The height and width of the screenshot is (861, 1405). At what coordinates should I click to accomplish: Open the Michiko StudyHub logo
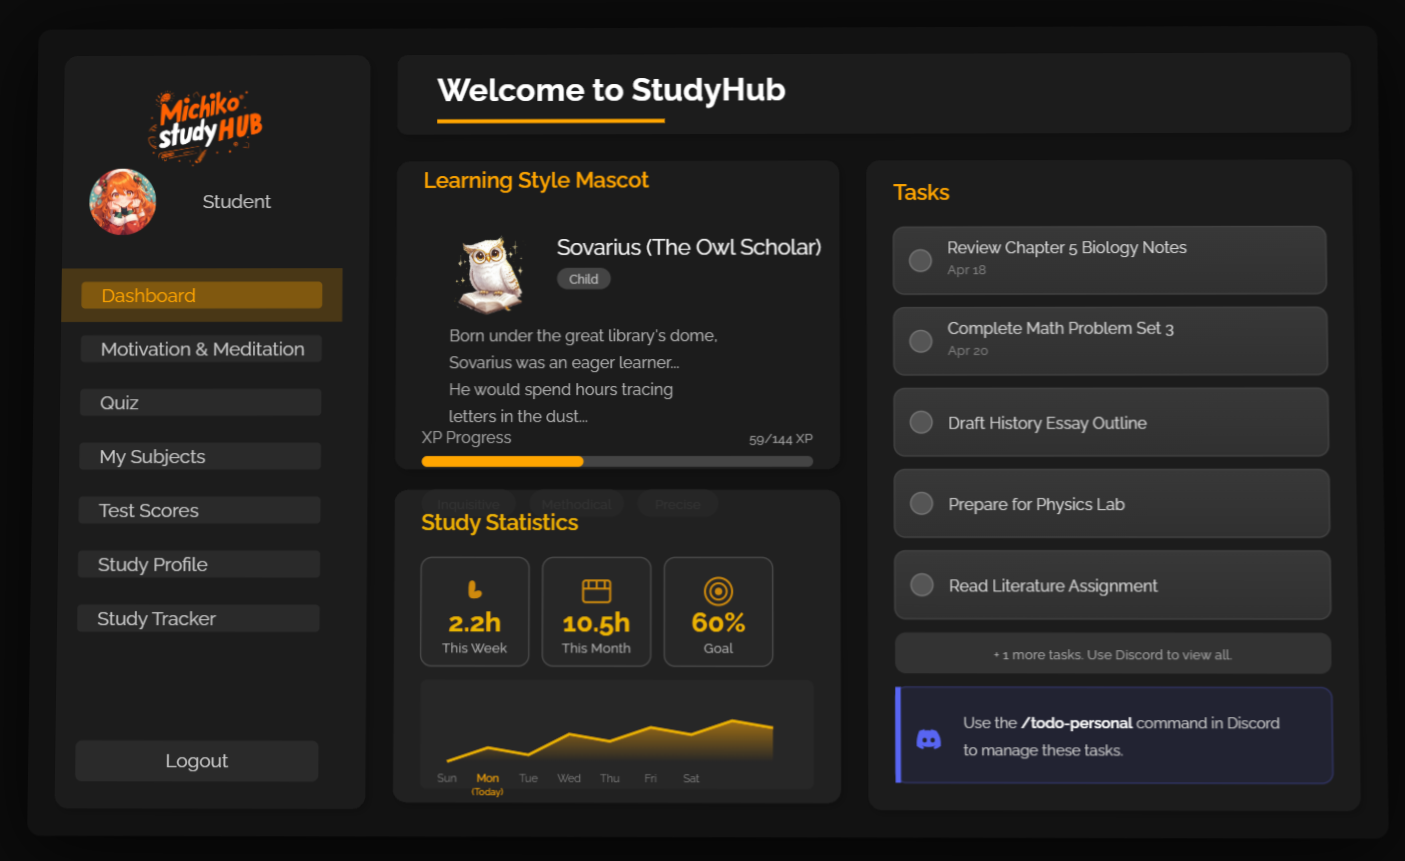click(208, 123)
